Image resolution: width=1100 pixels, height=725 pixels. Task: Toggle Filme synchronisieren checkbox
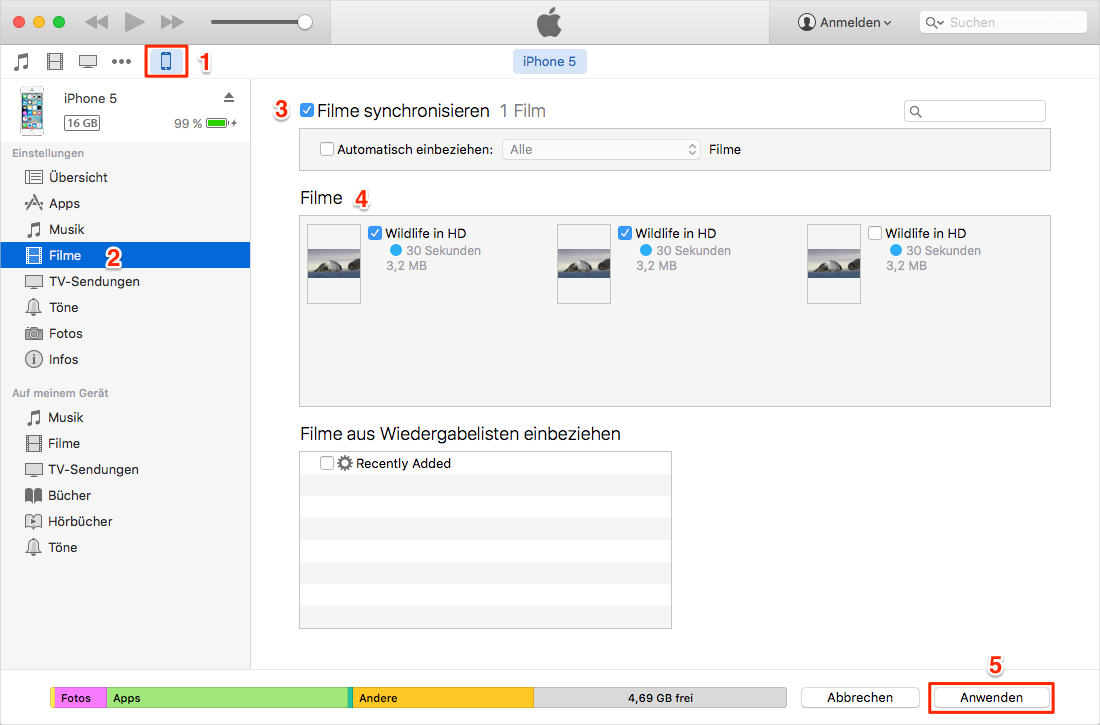coord(307,110)
